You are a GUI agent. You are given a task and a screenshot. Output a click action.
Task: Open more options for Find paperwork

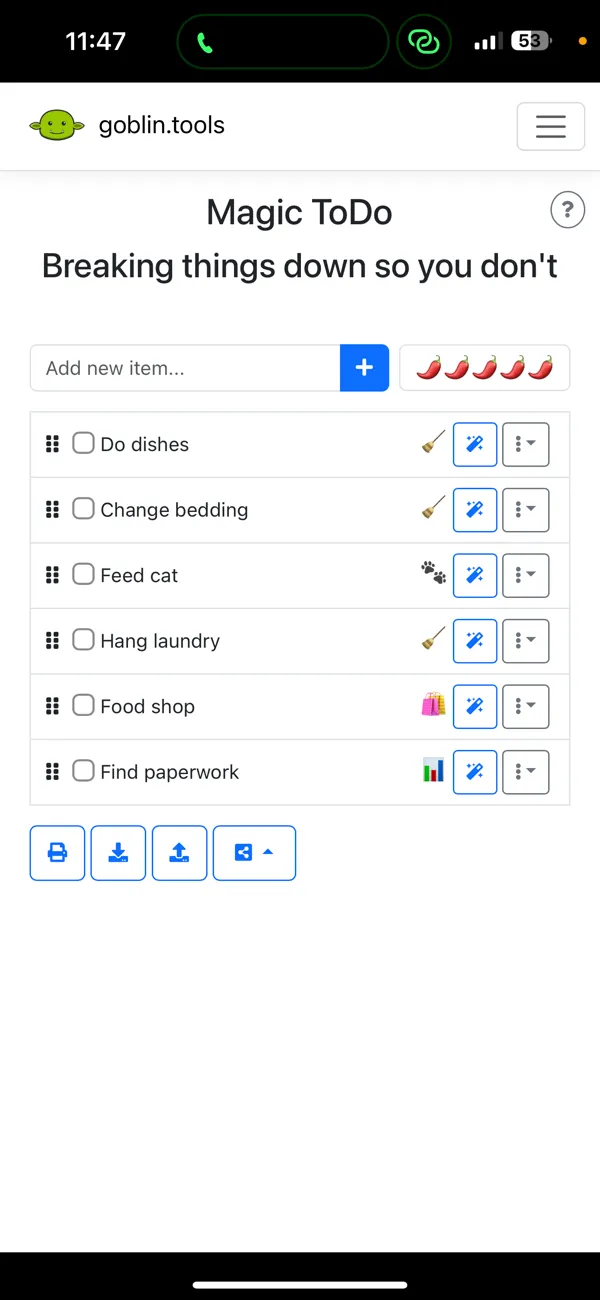pyautogui.click(x=526, y=772)
